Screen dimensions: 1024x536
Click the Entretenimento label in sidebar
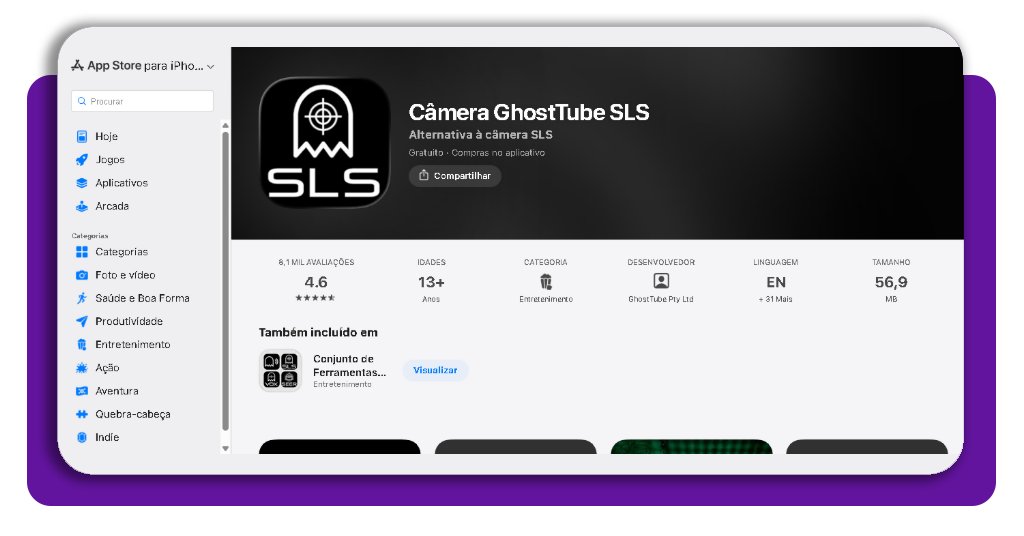pos(133,345)
